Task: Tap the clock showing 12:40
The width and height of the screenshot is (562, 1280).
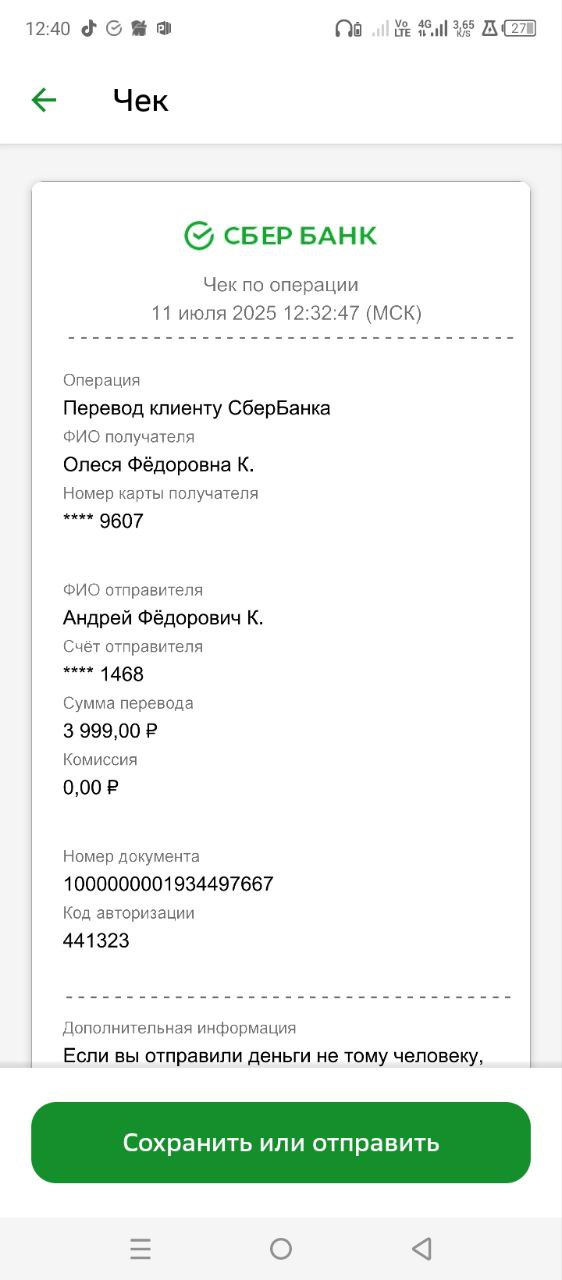Action: 47,29
